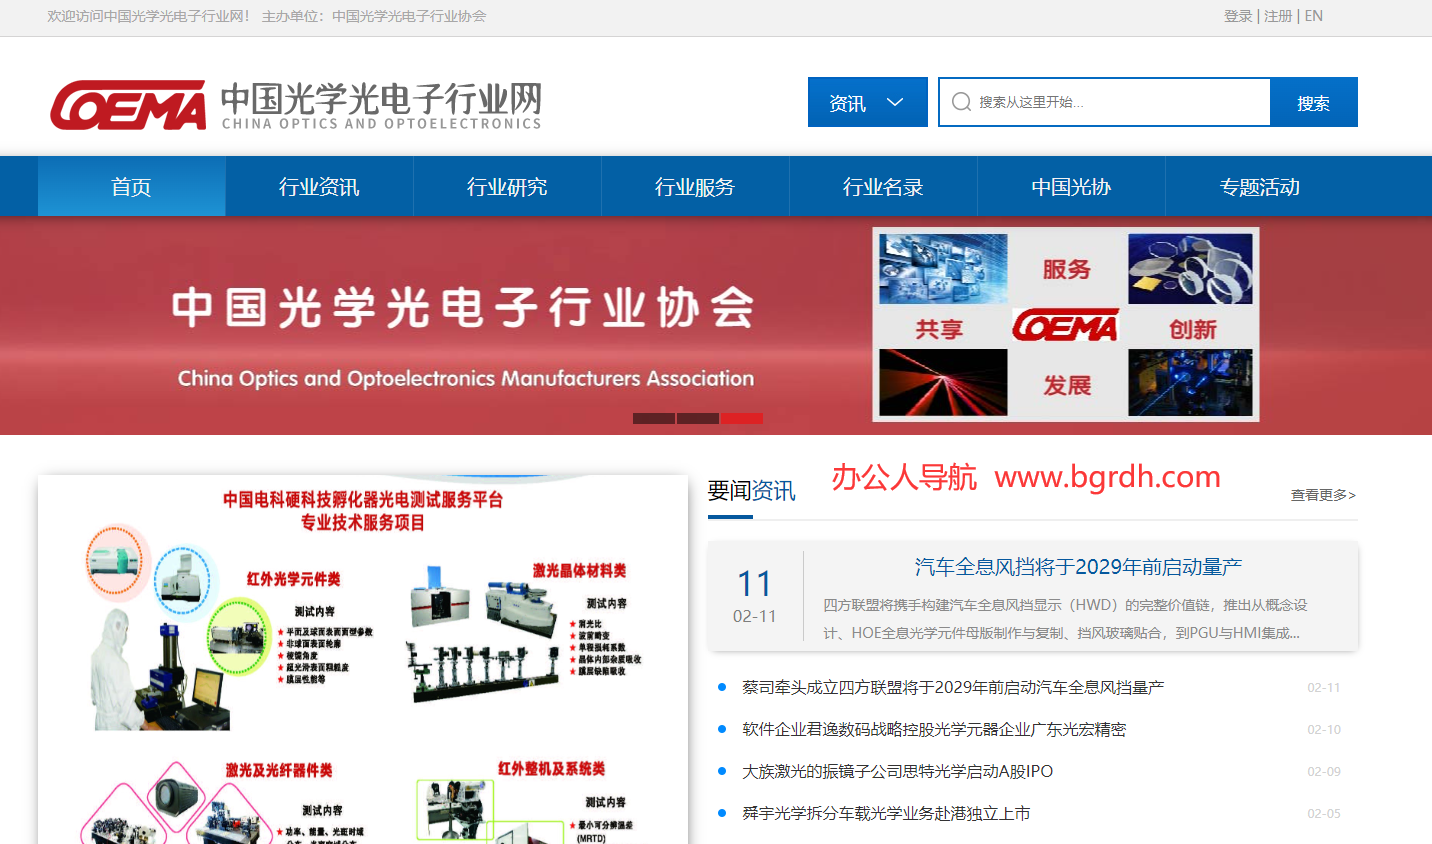
Task: Click the 光电测试服务平台 promo image
Action: point(363,660)
